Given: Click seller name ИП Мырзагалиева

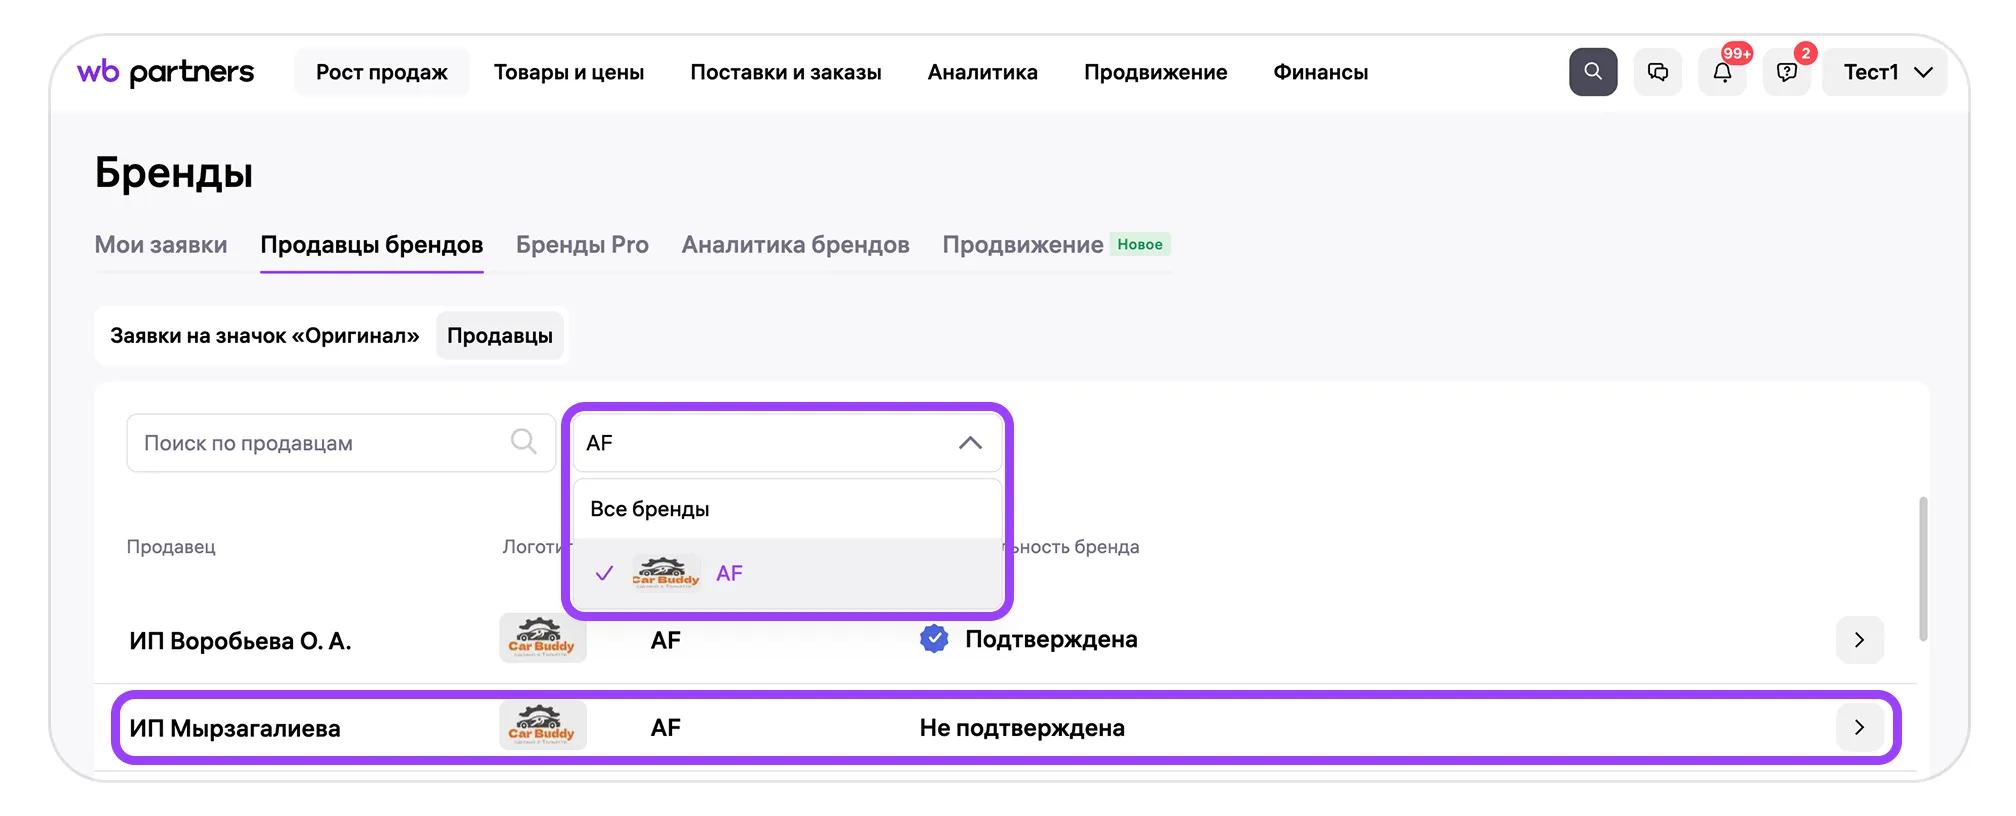Looking at the screenshot, I should pyautogui.click(x=235, y=728).
